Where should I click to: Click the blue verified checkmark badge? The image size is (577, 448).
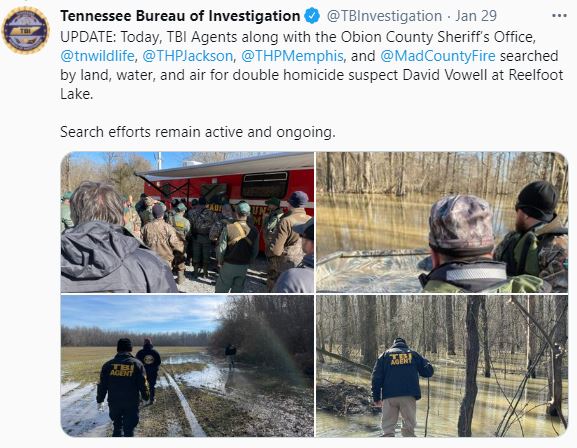(x=312, y=16)
